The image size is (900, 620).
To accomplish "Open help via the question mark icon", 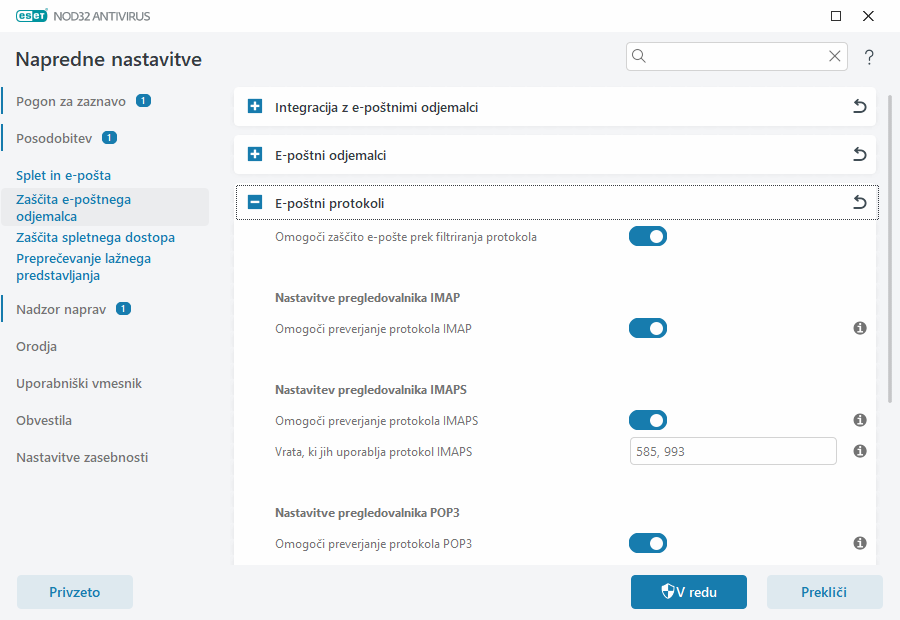I will tap(868, 56).
